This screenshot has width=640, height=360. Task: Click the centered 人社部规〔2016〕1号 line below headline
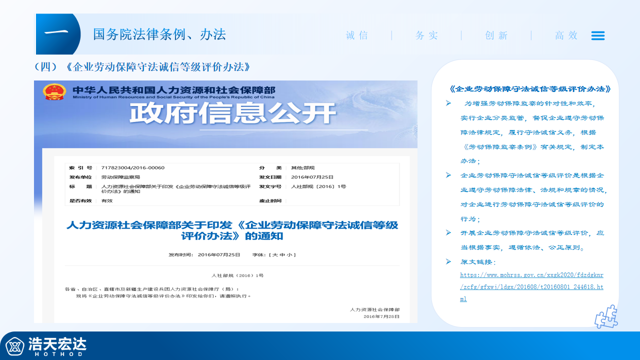click(x=238, y=276)
